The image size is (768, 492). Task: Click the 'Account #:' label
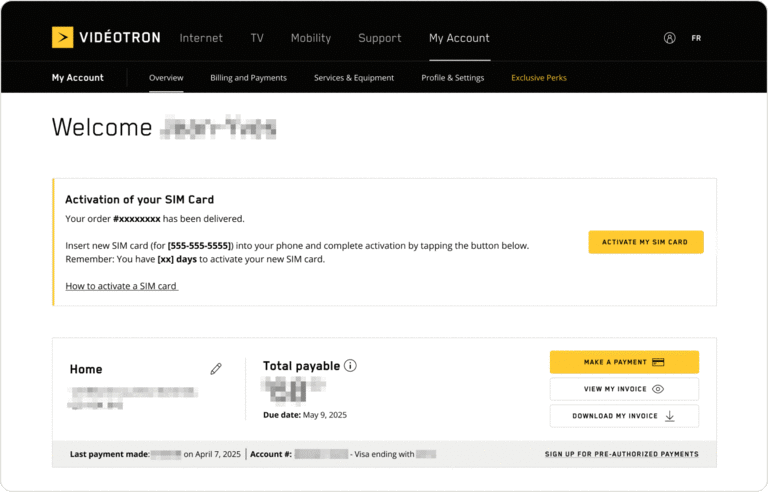pyautogui.click(x=271, y=454)
